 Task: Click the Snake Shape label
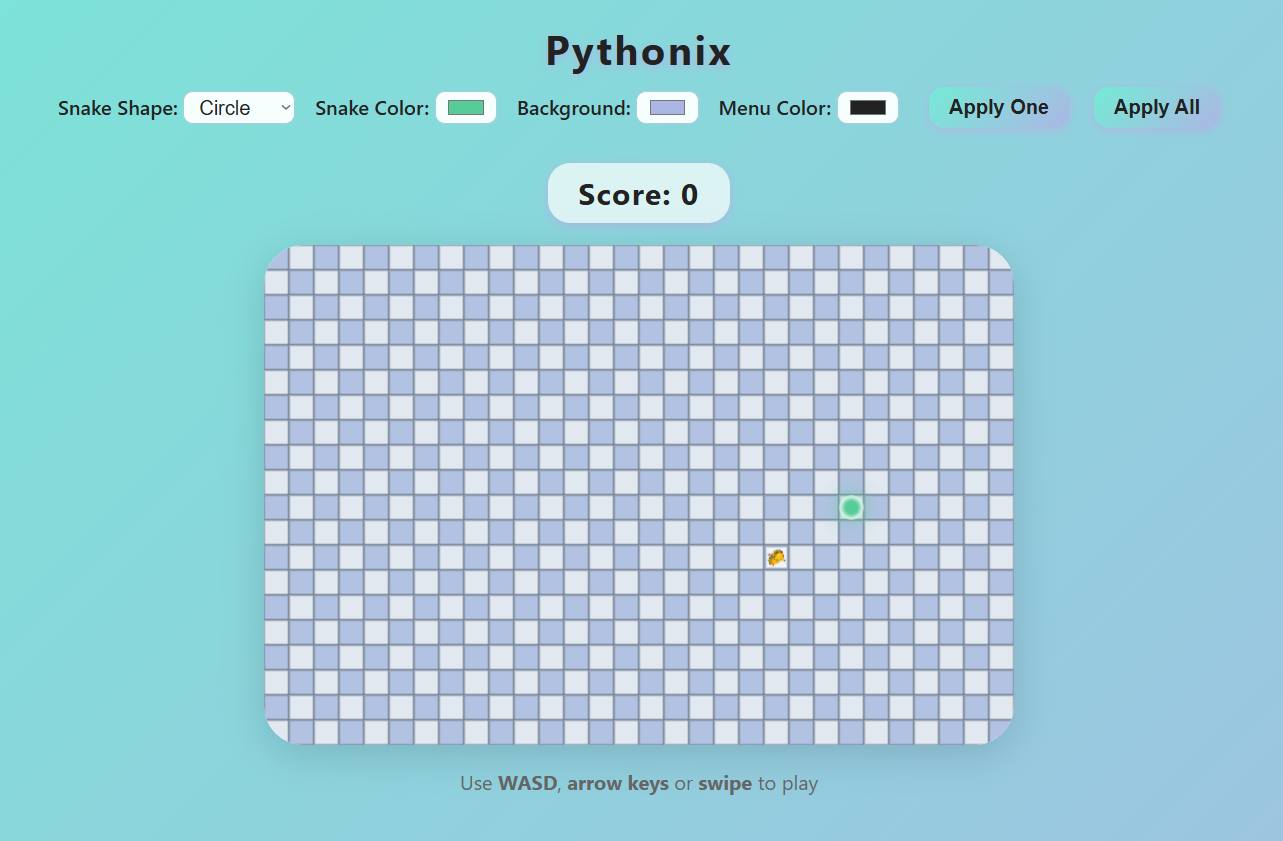click(118, 109)
